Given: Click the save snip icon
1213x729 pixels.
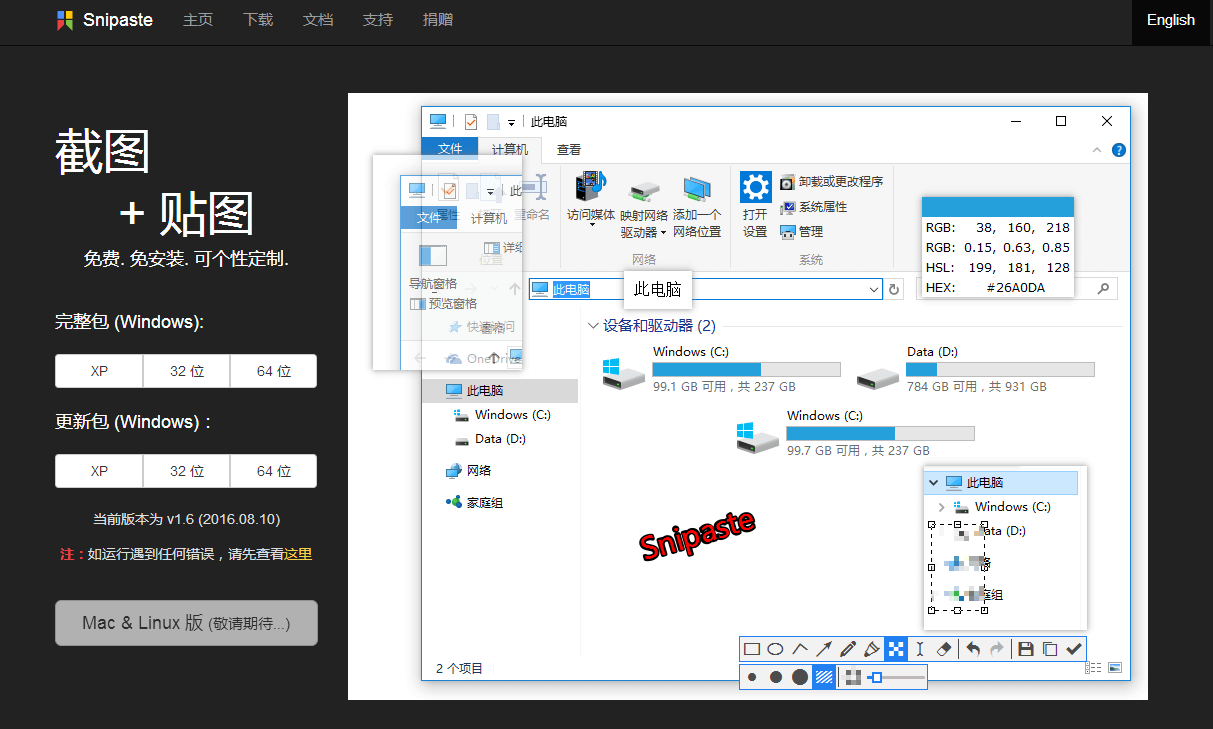Looking at the screenshot, I should [1025, 649].
